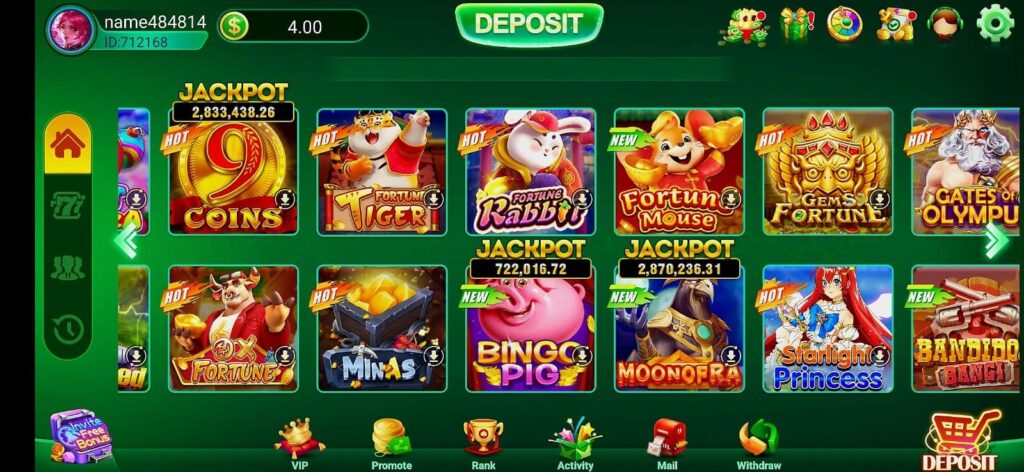1024x472 pixels.
Task: Open the user avatar profile picture
Action: point(71,29)
